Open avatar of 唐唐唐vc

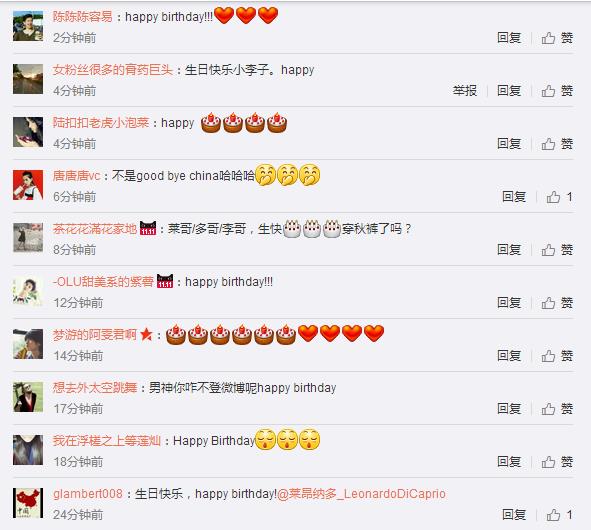(x=28, y=185)
